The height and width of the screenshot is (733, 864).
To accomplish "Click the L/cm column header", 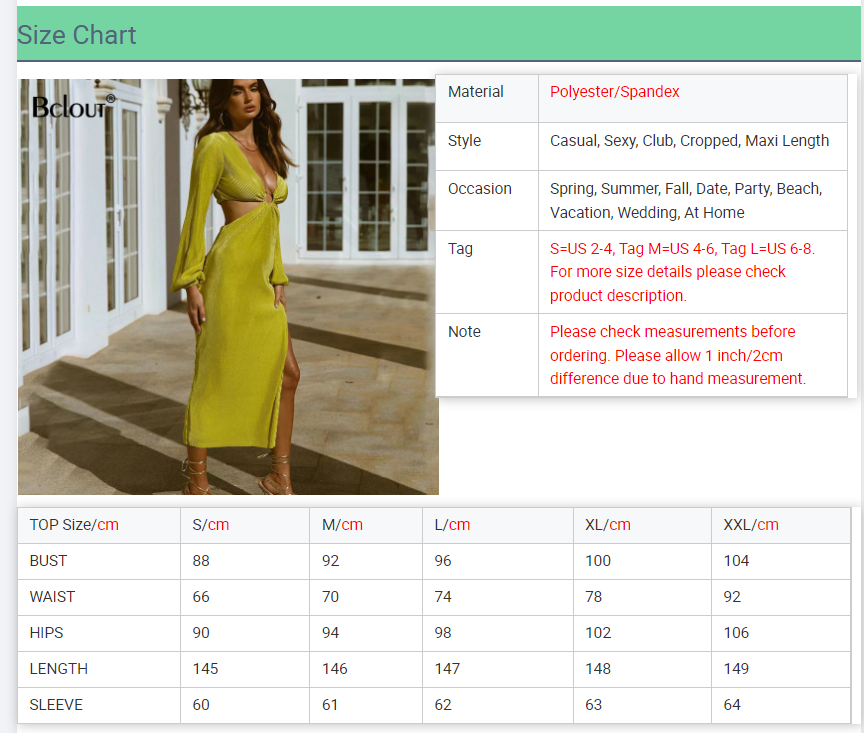I will tap(452, 525).
